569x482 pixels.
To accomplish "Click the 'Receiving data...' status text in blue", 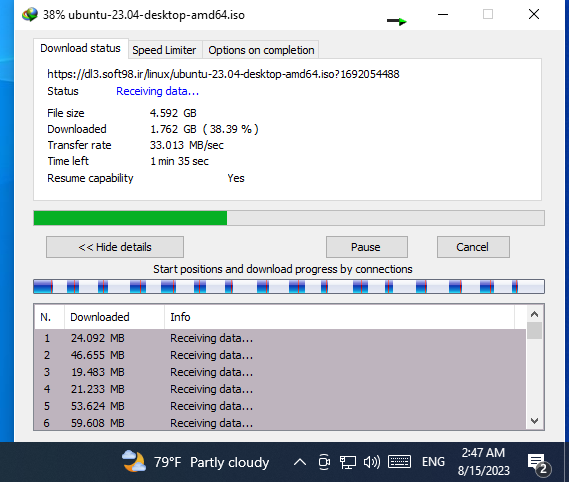I will tap(157, 91).
